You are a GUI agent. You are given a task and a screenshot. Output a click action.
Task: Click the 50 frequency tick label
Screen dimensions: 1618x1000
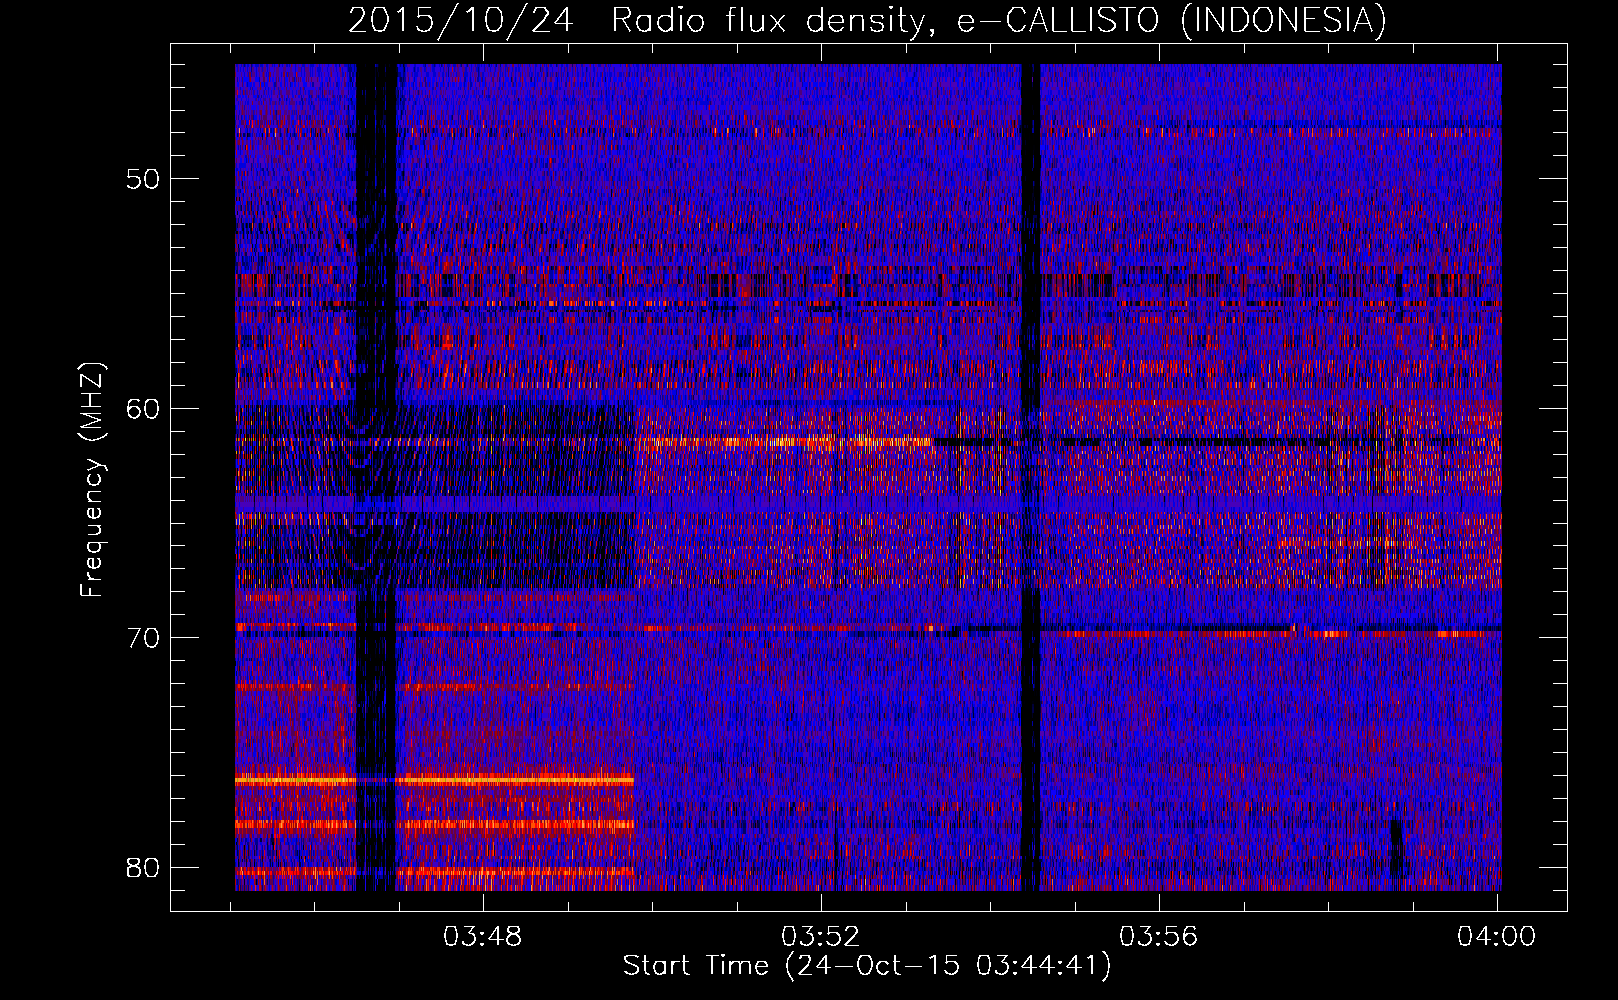coord(143,179)
